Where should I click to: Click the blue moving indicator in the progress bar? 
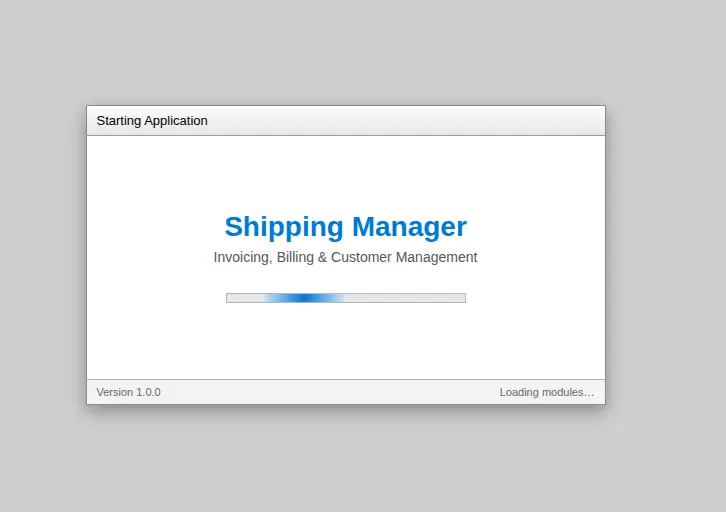[304, 298]
